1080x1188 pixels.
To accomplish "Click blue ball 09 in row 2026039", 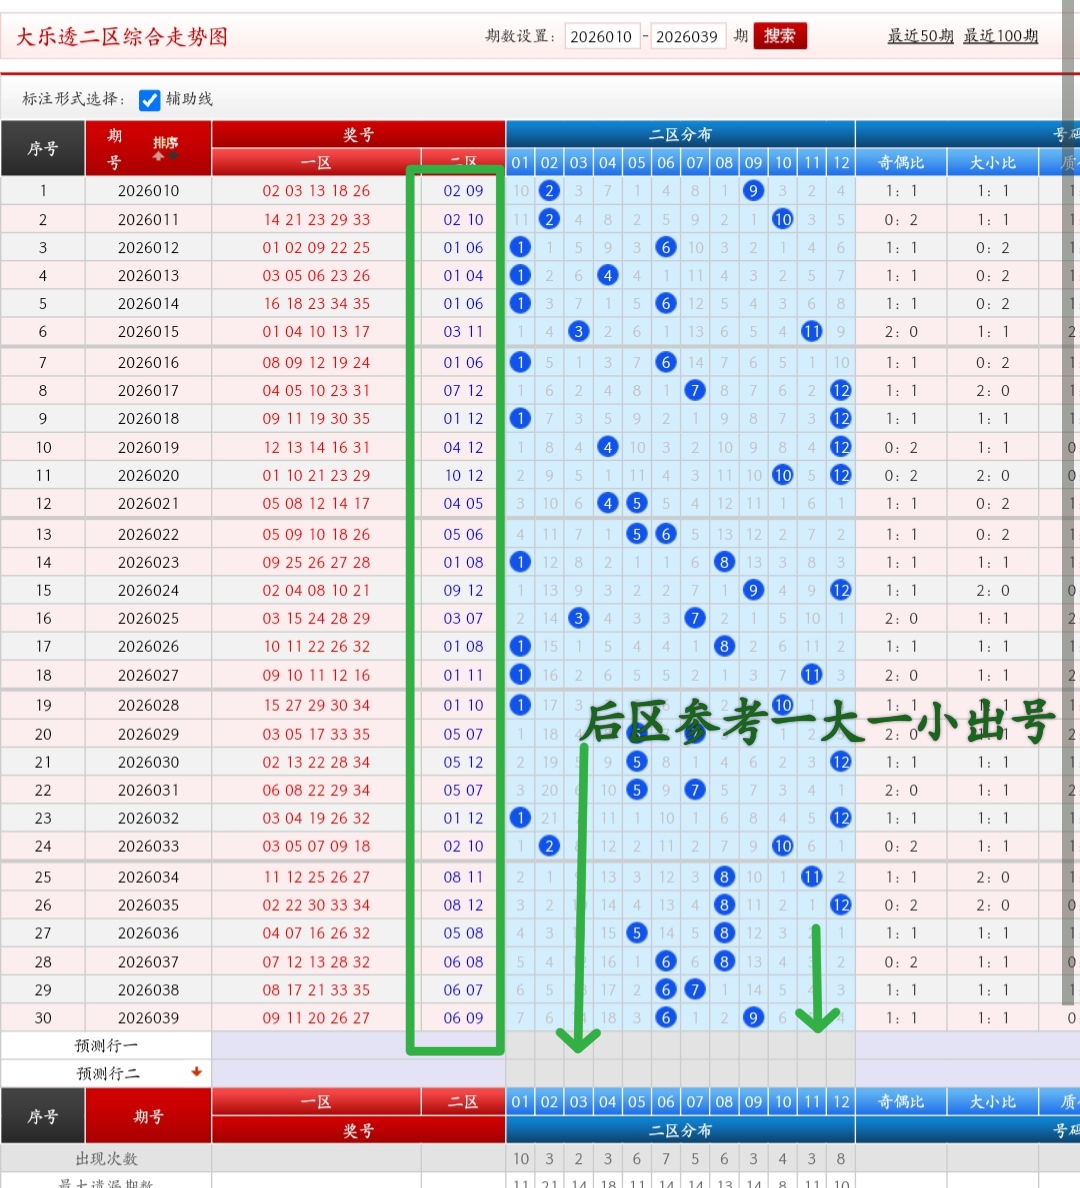I will pos(753,1018).
